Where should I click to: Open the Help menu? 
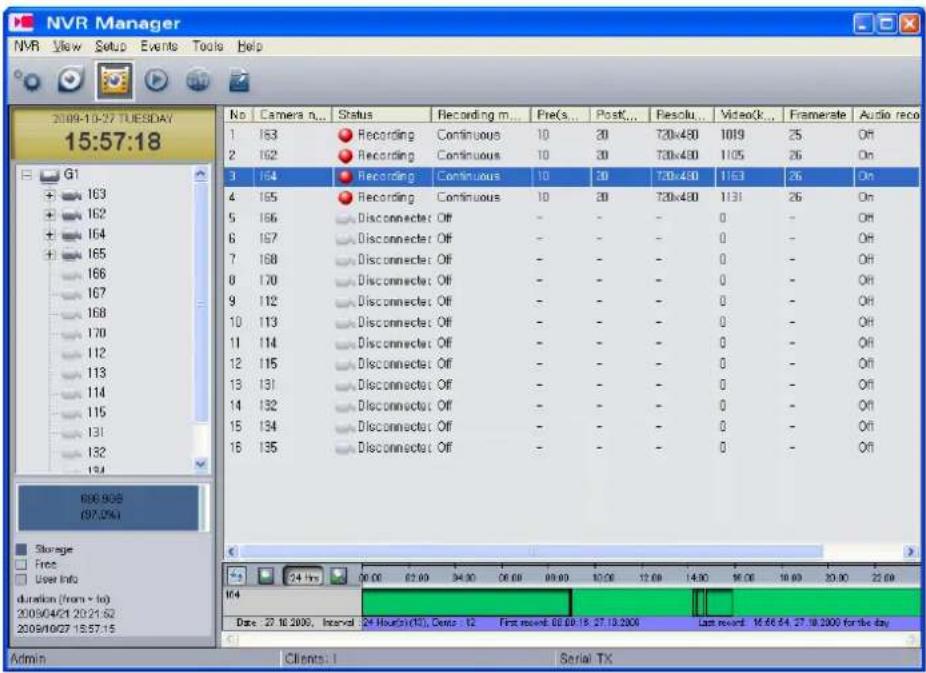pyautogui.click(x=250, y=46)
